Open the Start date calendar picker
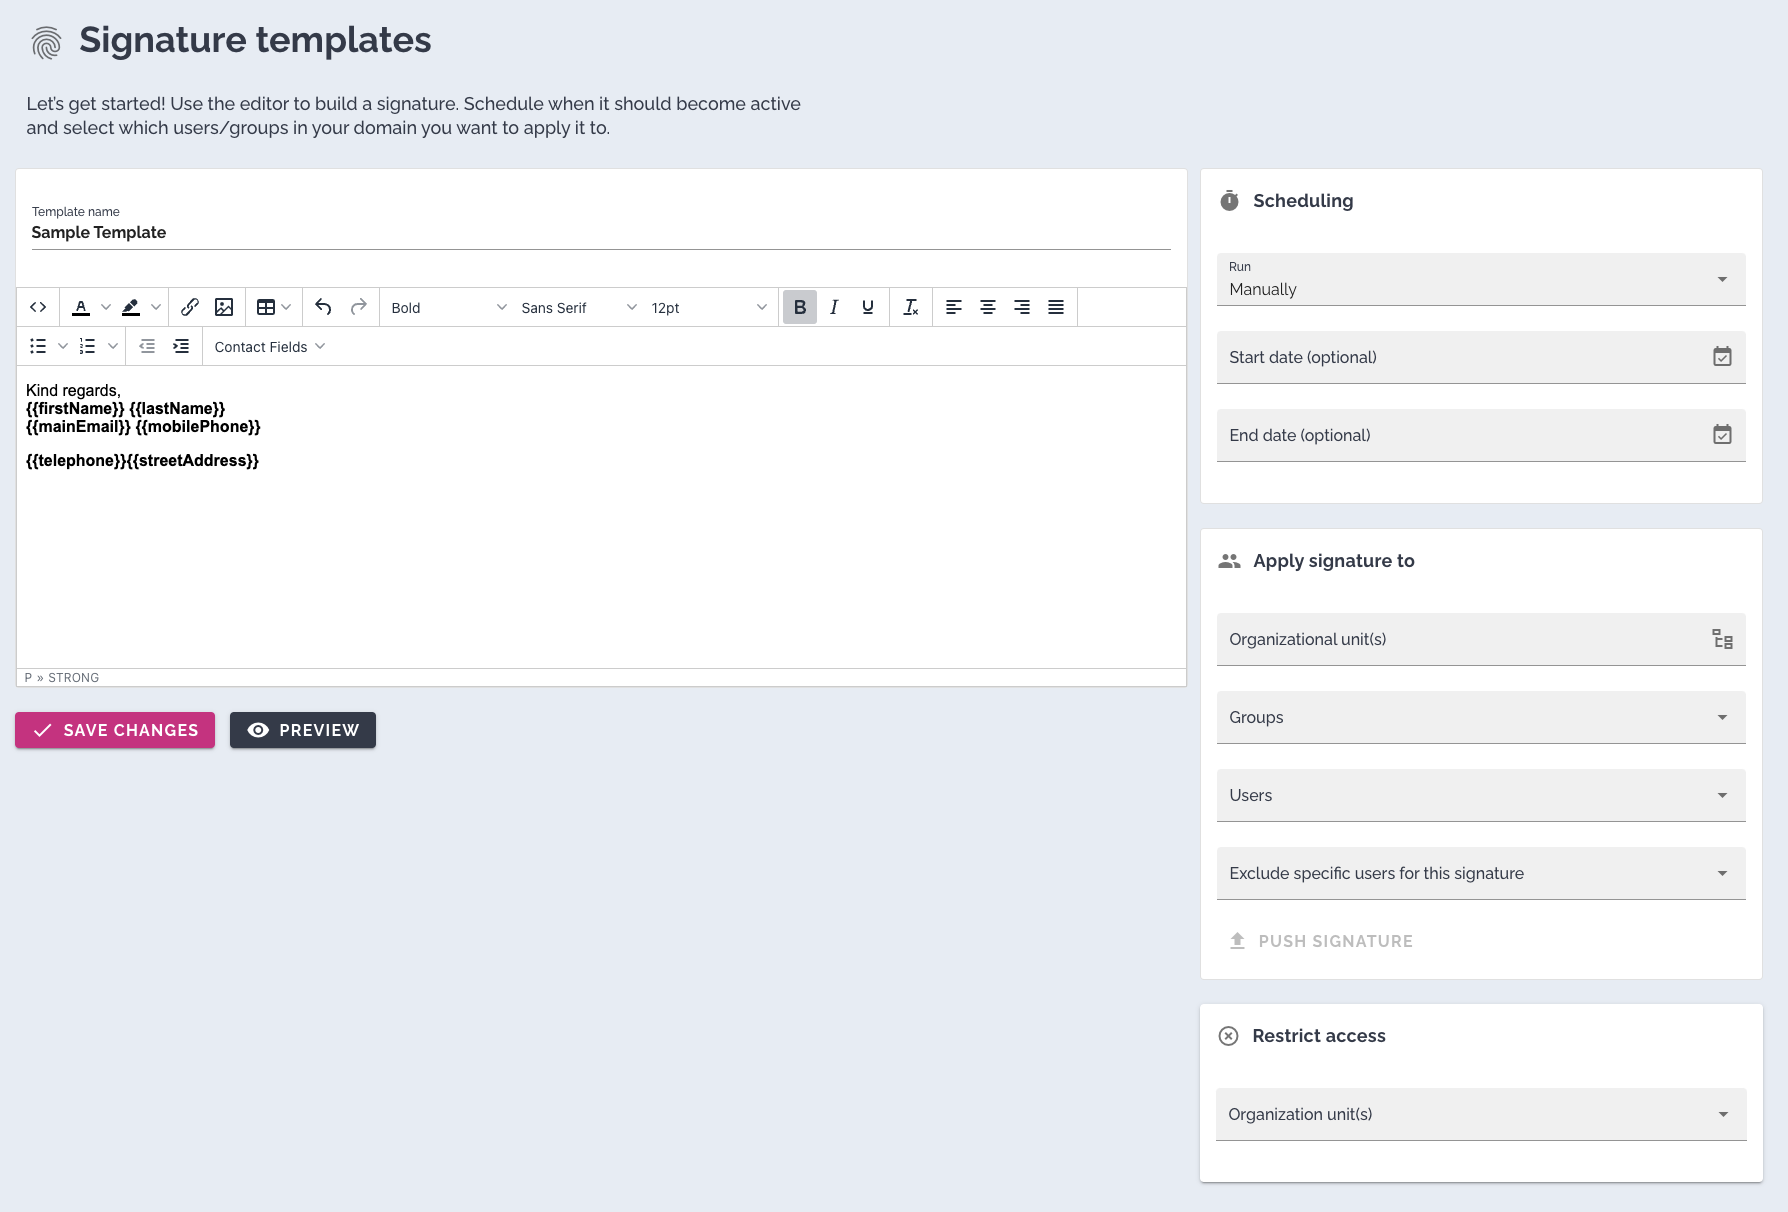1788x1212 pixels. tap(1722, 356)
